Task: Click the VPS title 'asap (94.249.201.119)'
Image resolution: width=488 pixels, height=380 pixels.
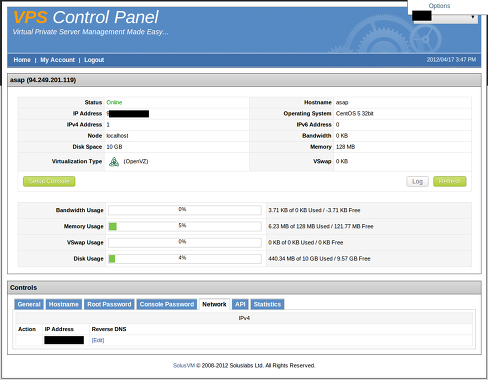Action: (x=43, y=80)
